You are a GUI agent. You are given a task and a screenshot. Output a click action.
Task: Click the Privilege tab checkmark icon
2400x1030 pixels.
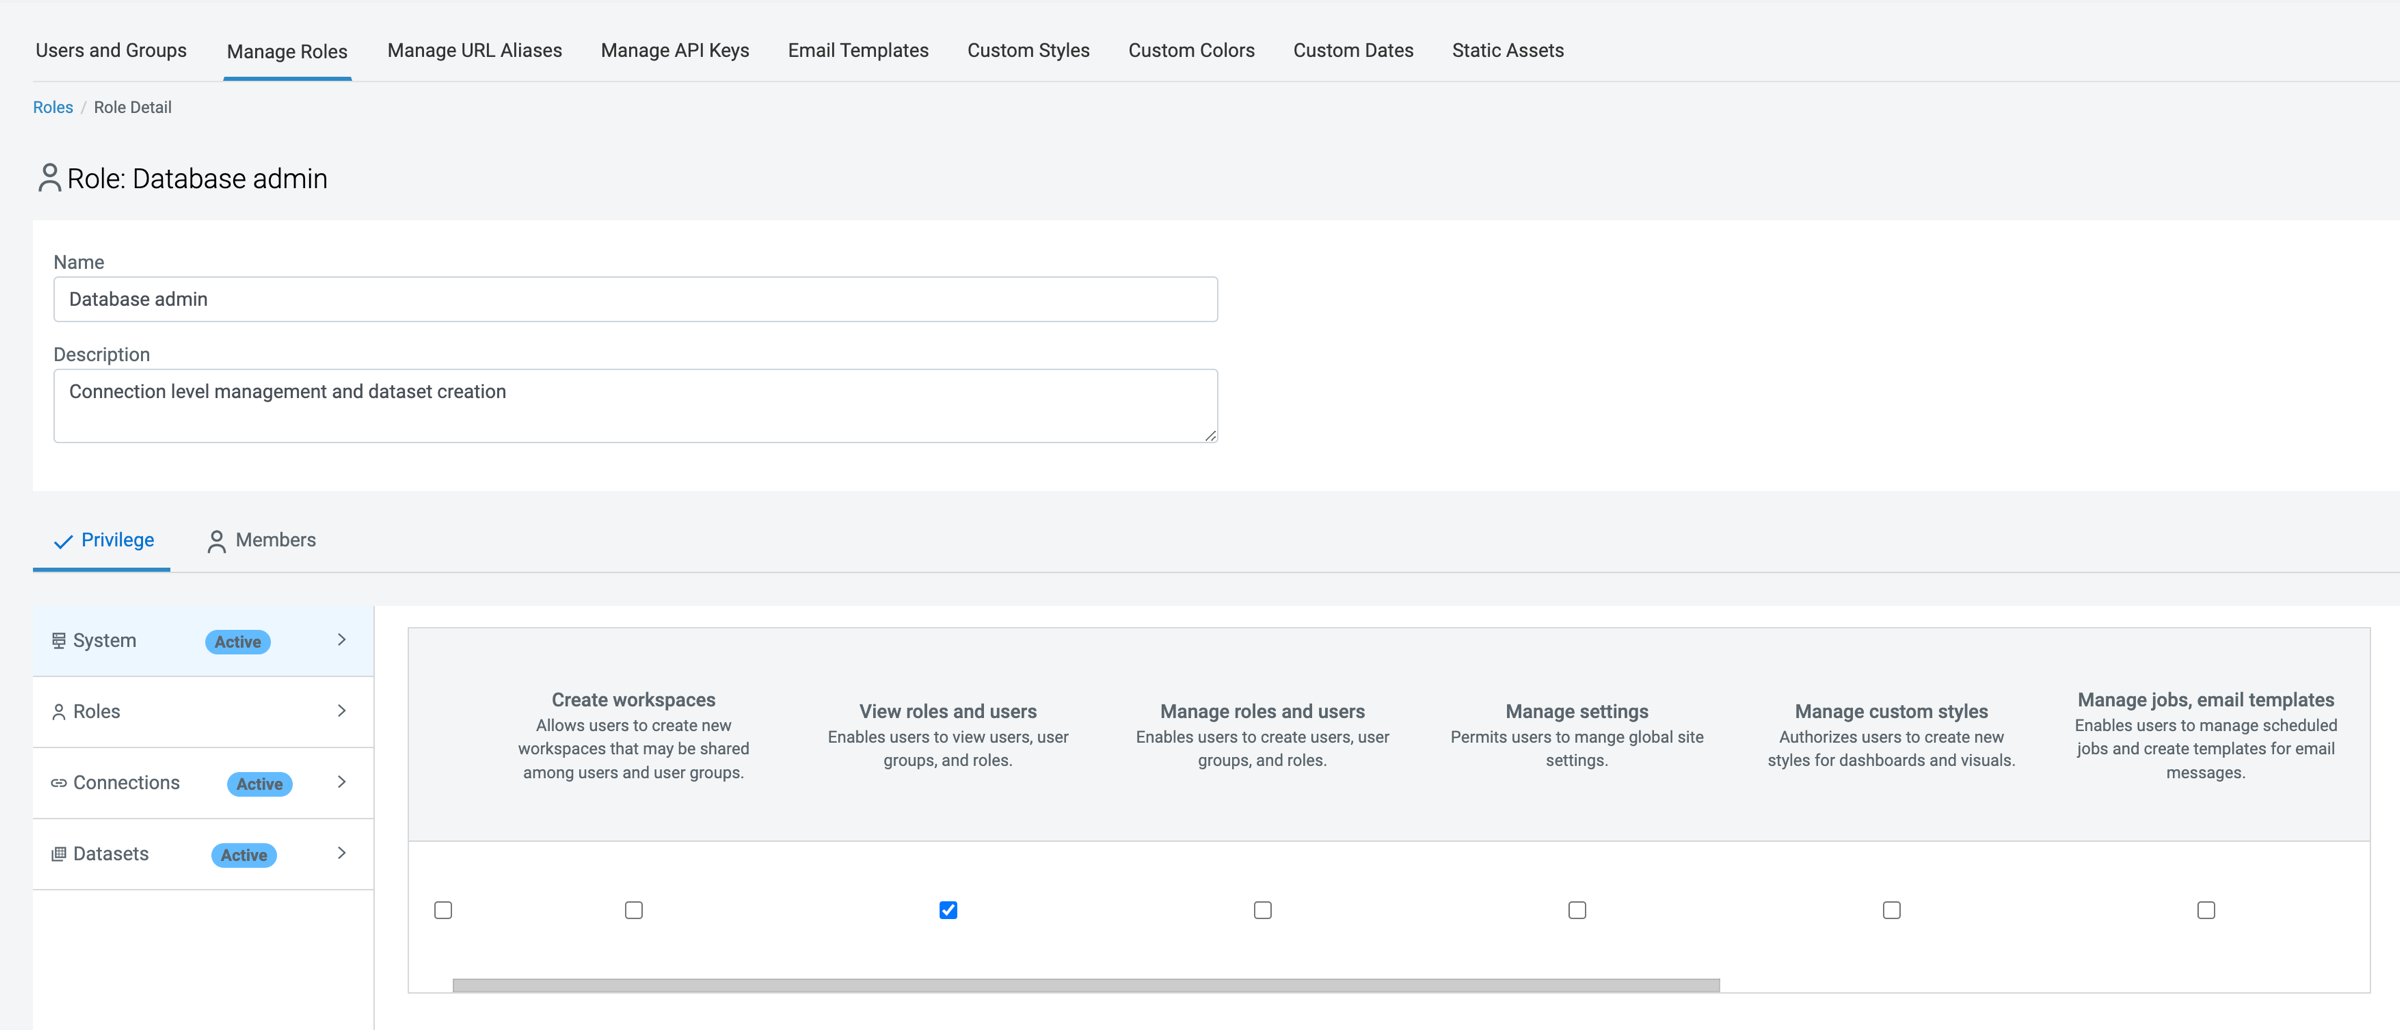coord(63,541)
